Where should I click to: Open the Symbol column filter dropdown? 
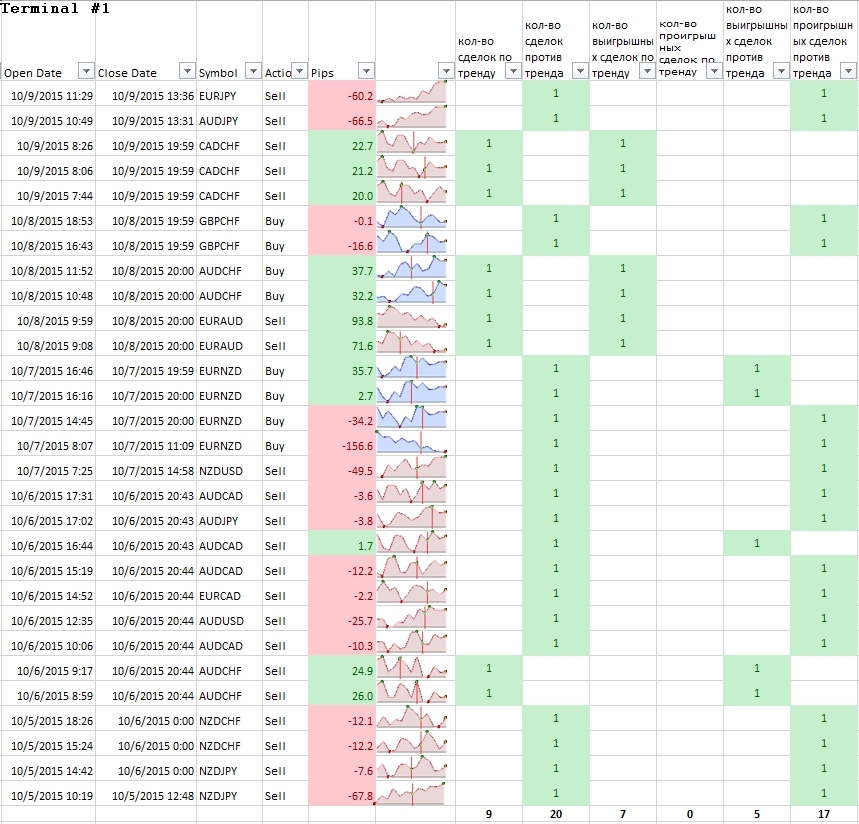click(253, 71)
